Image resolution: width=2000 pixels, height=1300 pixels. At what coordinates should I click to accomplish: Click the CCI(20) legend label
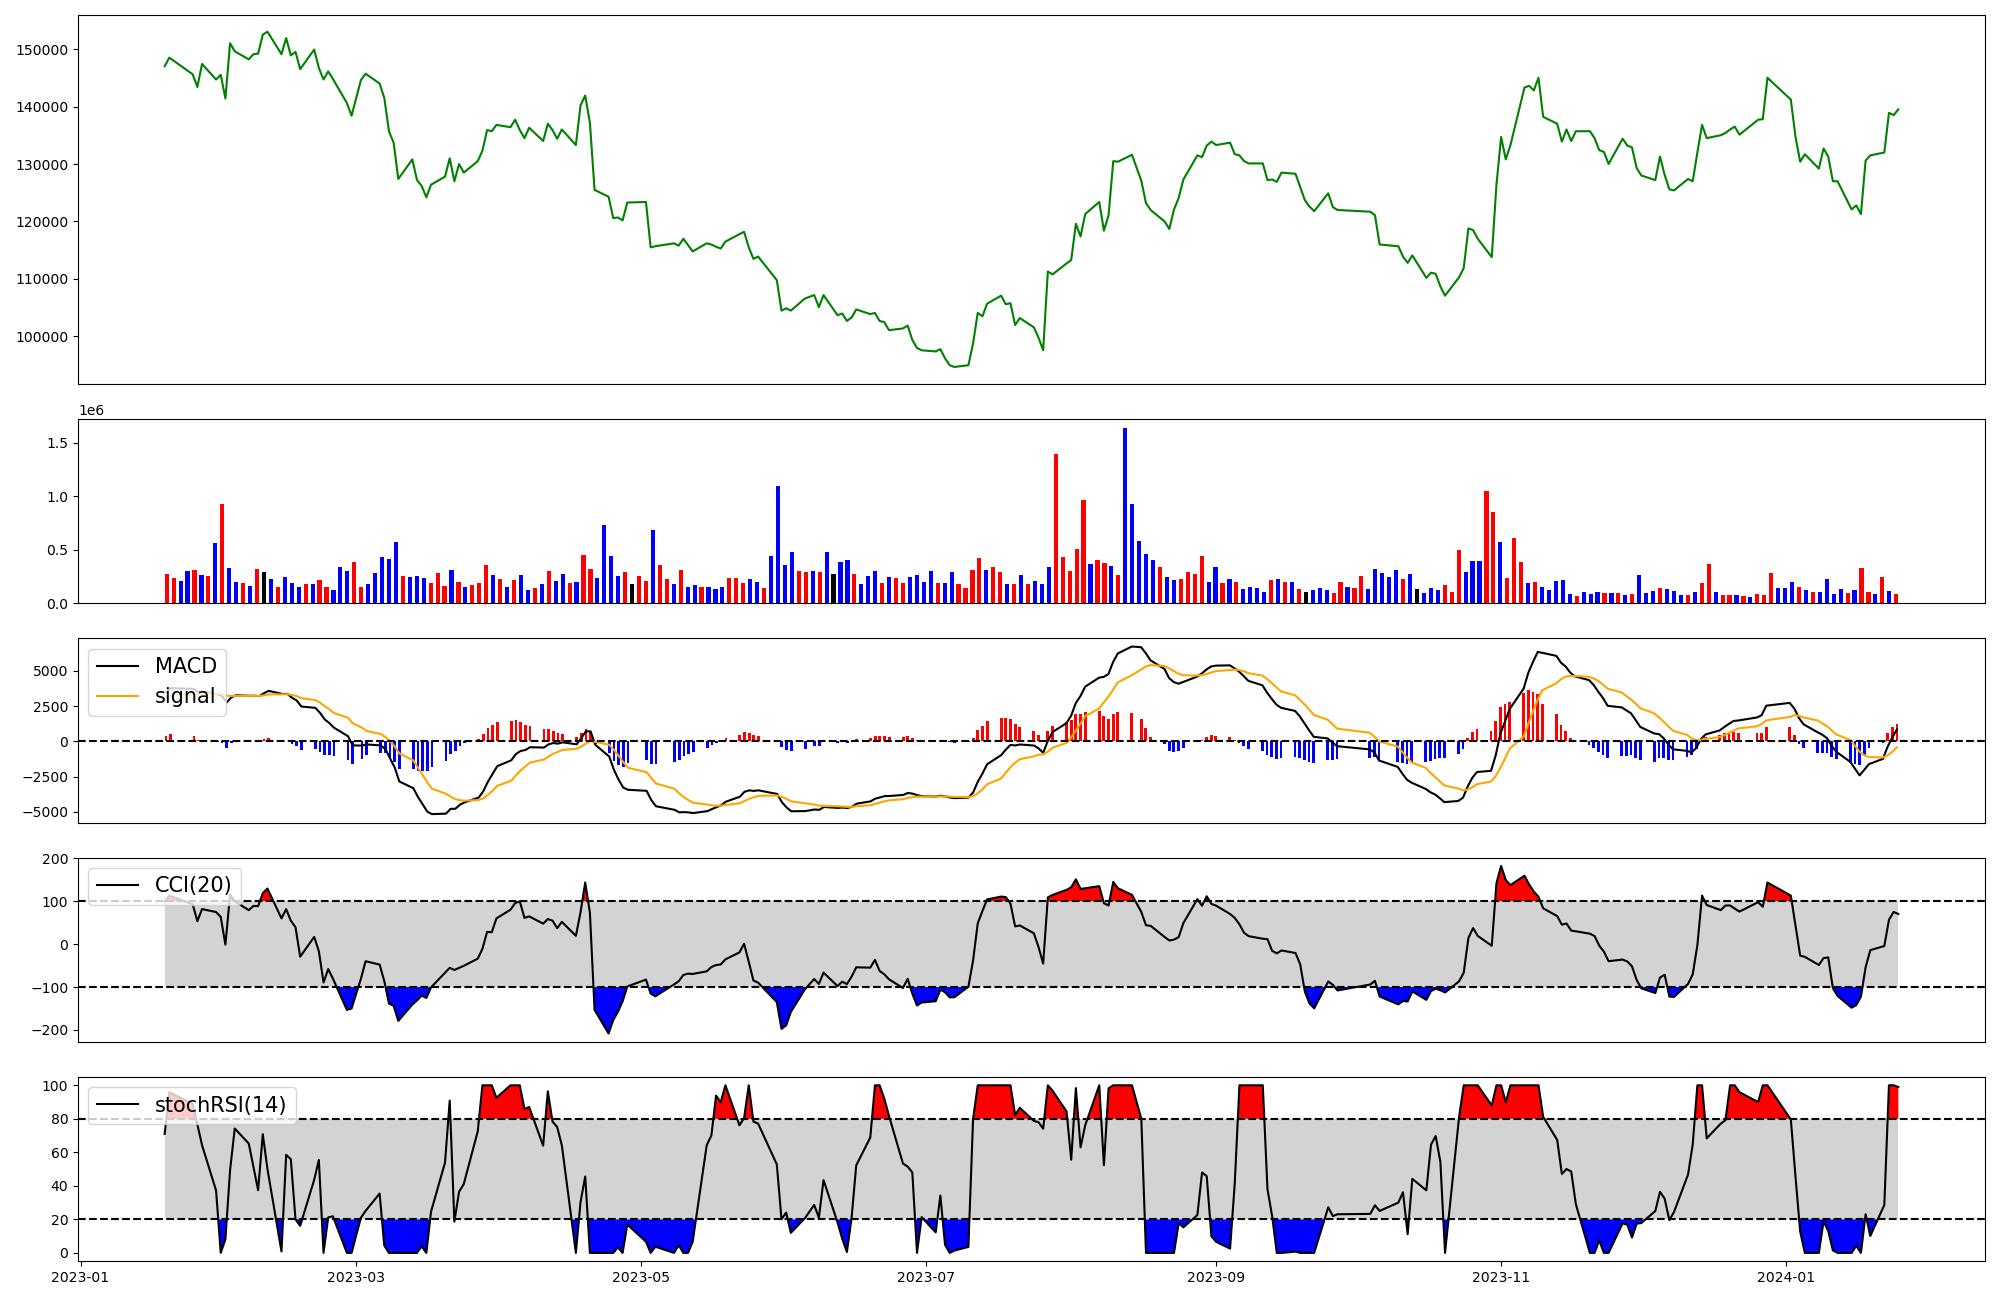point(192,885)
